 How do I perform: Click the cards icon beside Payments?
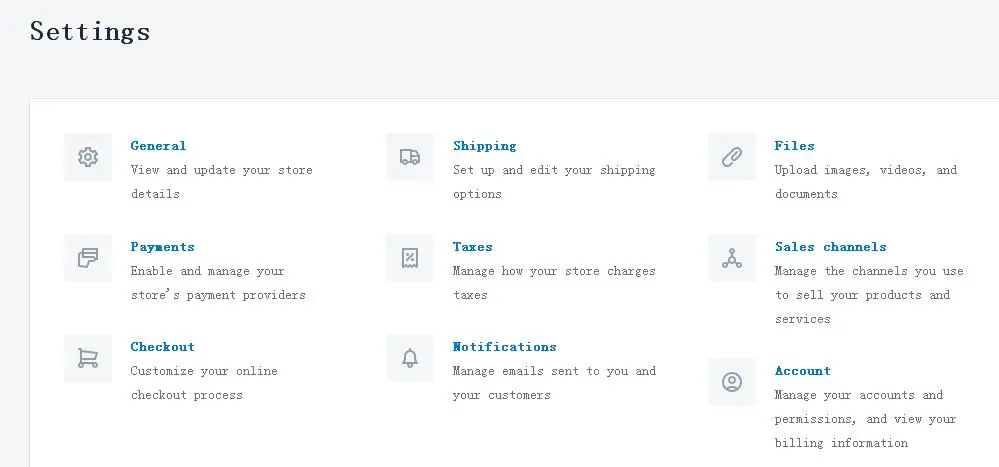(88, 258)
